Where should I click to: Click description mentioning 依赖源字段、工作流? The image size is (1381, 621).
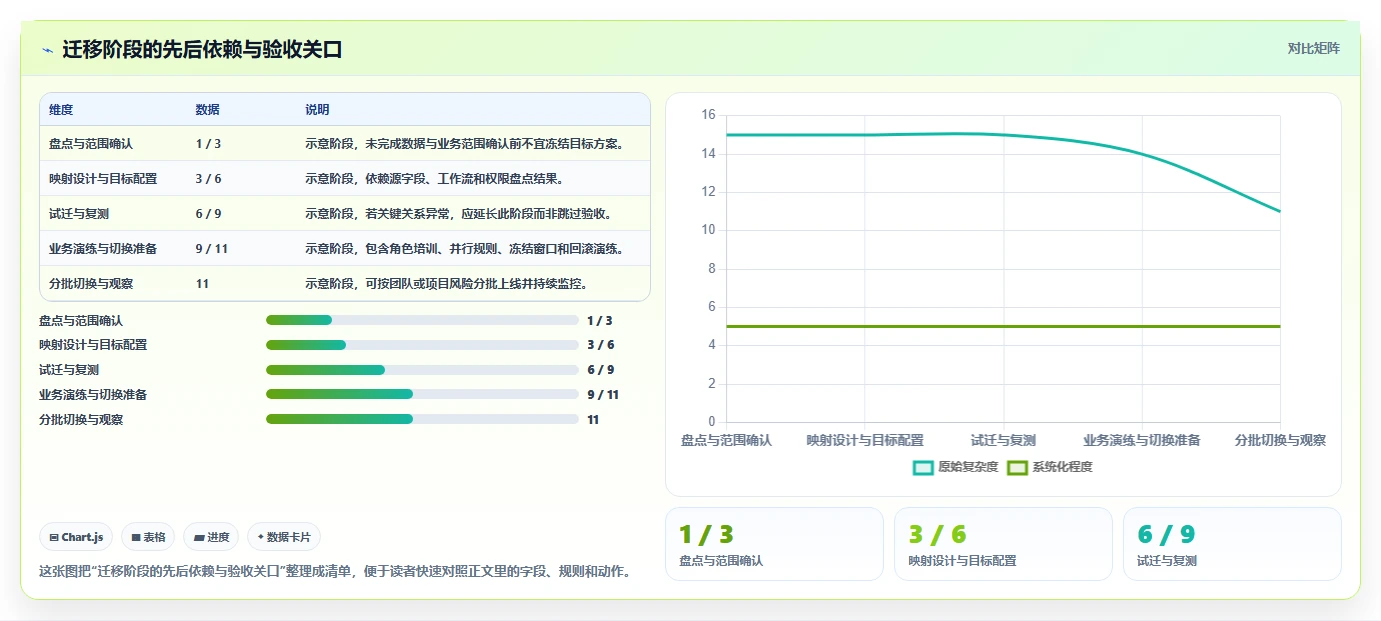(435, 179)
